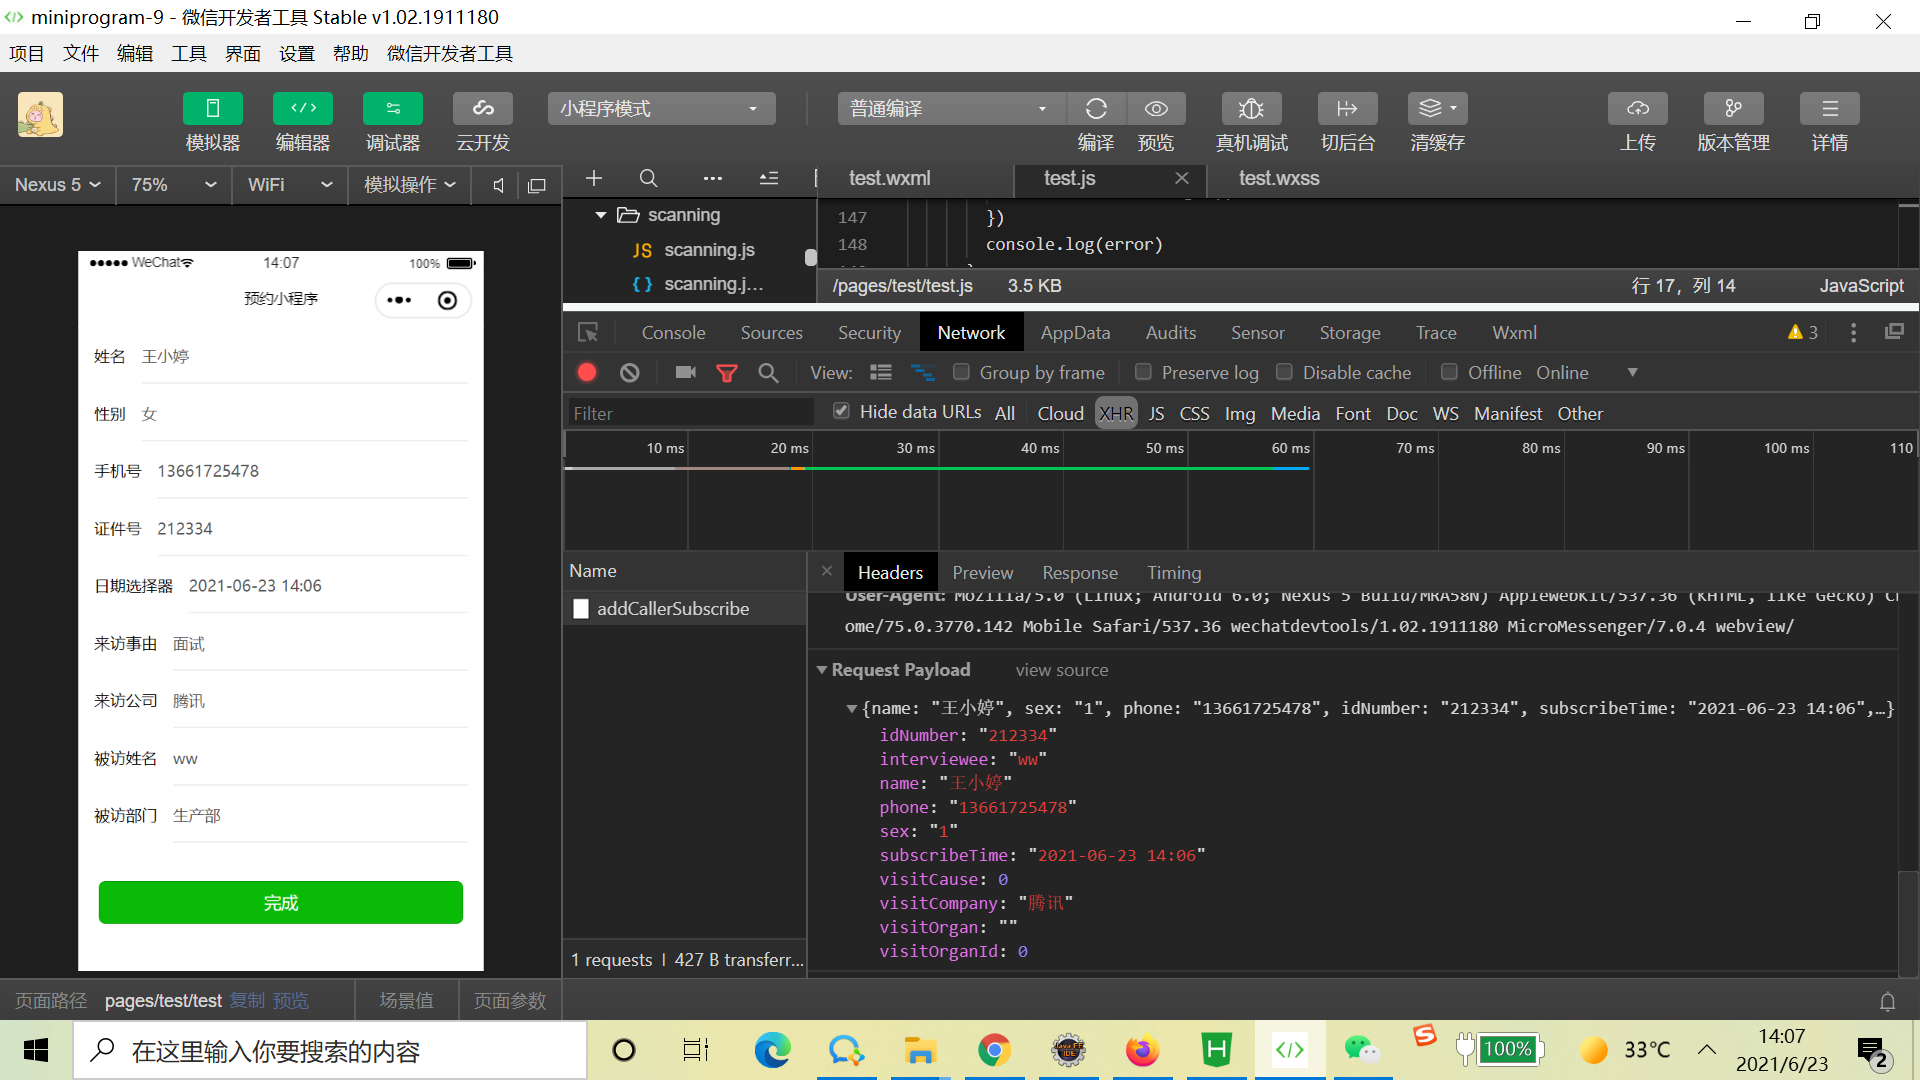Toggle the Hide data URLs checkbox
This screenshot has height=1080, width=1920.
841,411
